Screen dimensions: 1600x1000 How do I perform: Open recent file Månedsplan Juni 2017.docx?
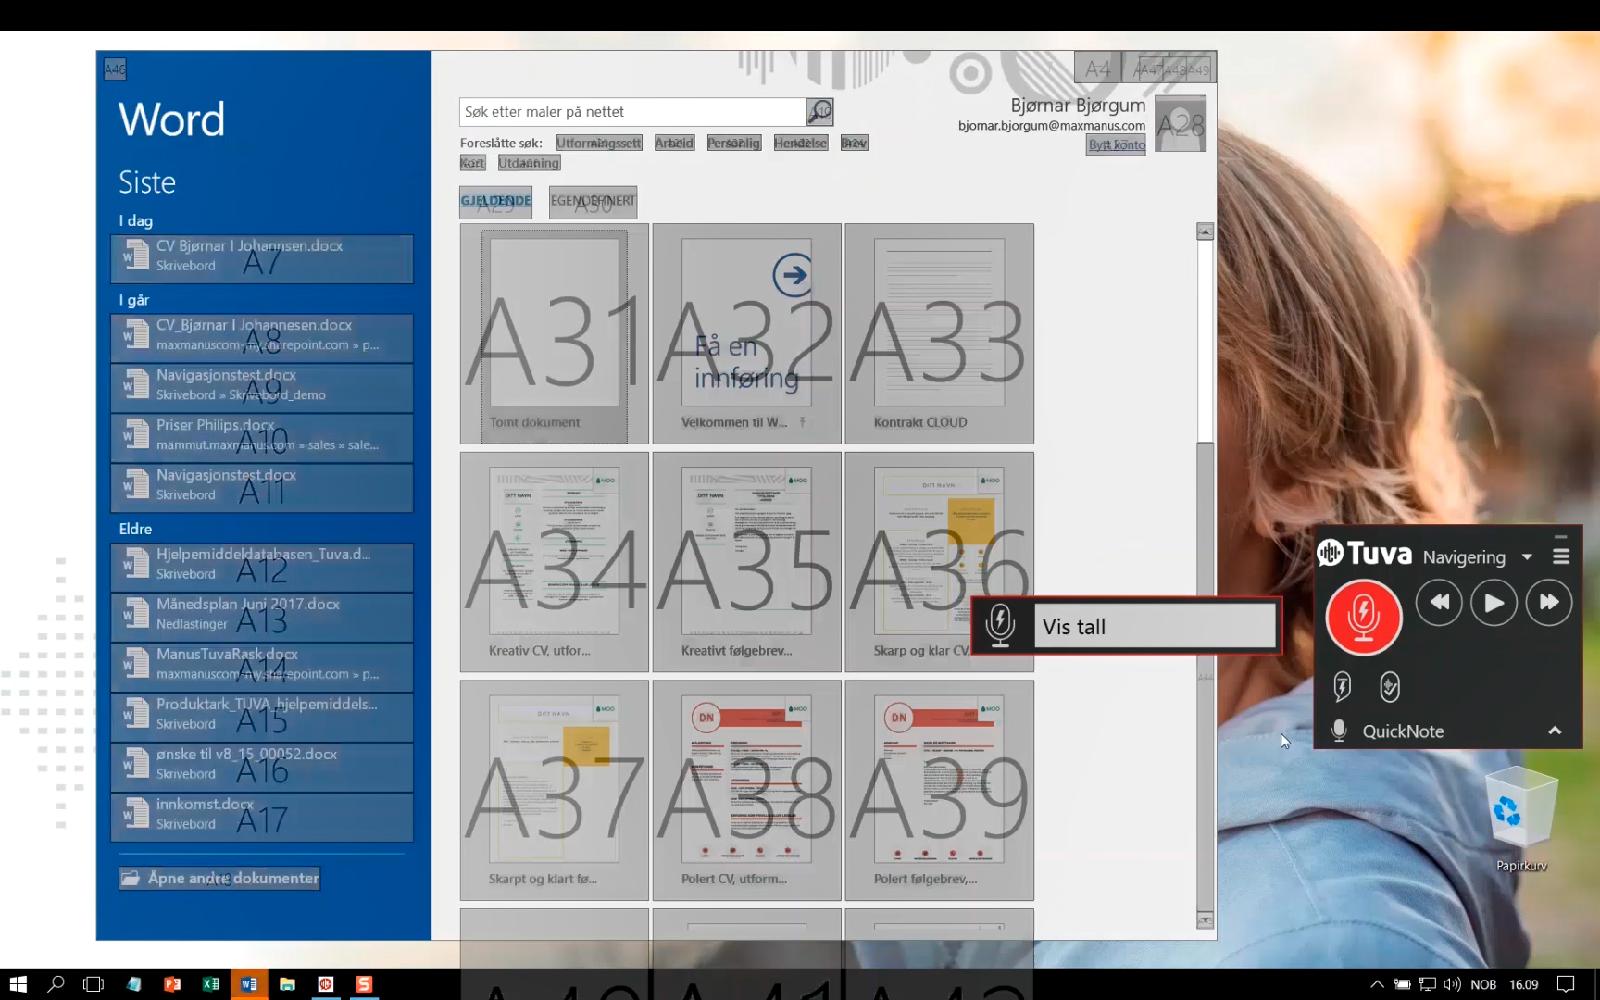point(262,617)
